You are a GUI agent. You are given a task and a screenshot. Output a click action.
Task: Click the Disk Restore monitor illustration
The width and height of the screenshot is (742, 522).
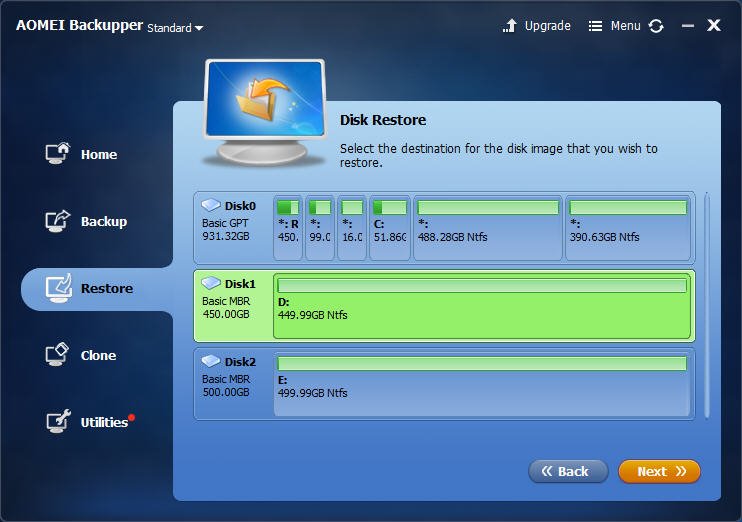265,112
